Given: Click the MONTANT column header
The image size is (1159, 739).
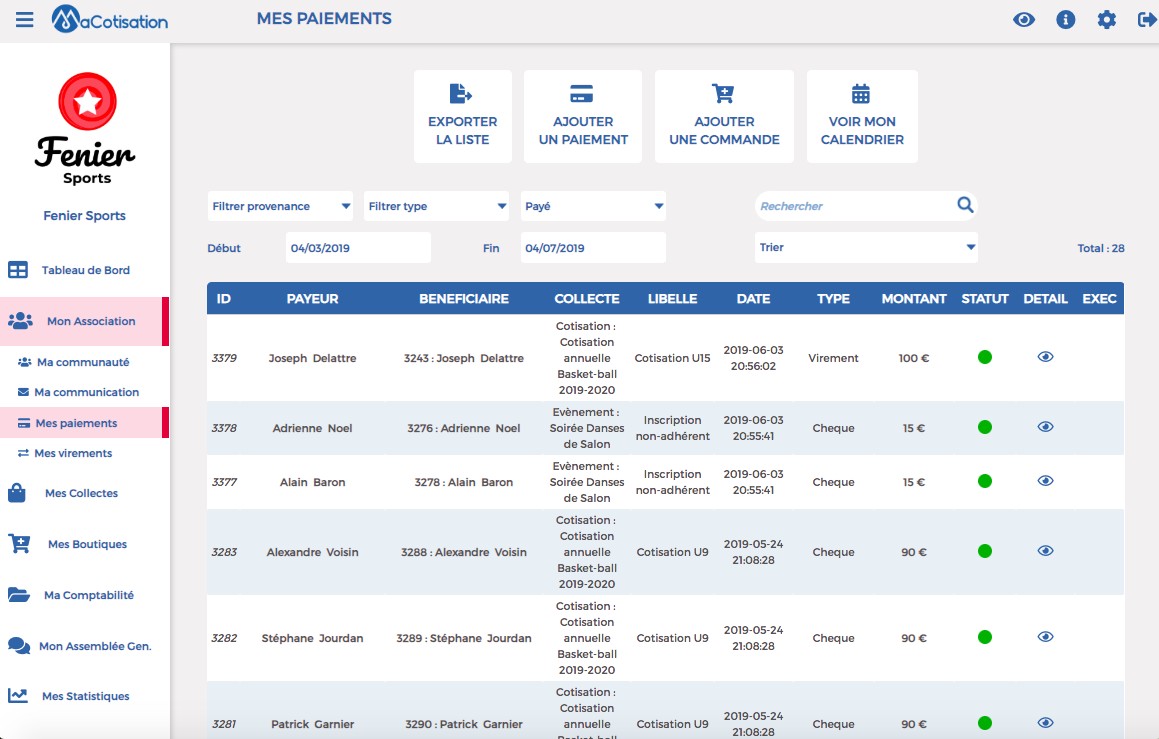Looking at the screenshot, I should [x=914, y=299].
